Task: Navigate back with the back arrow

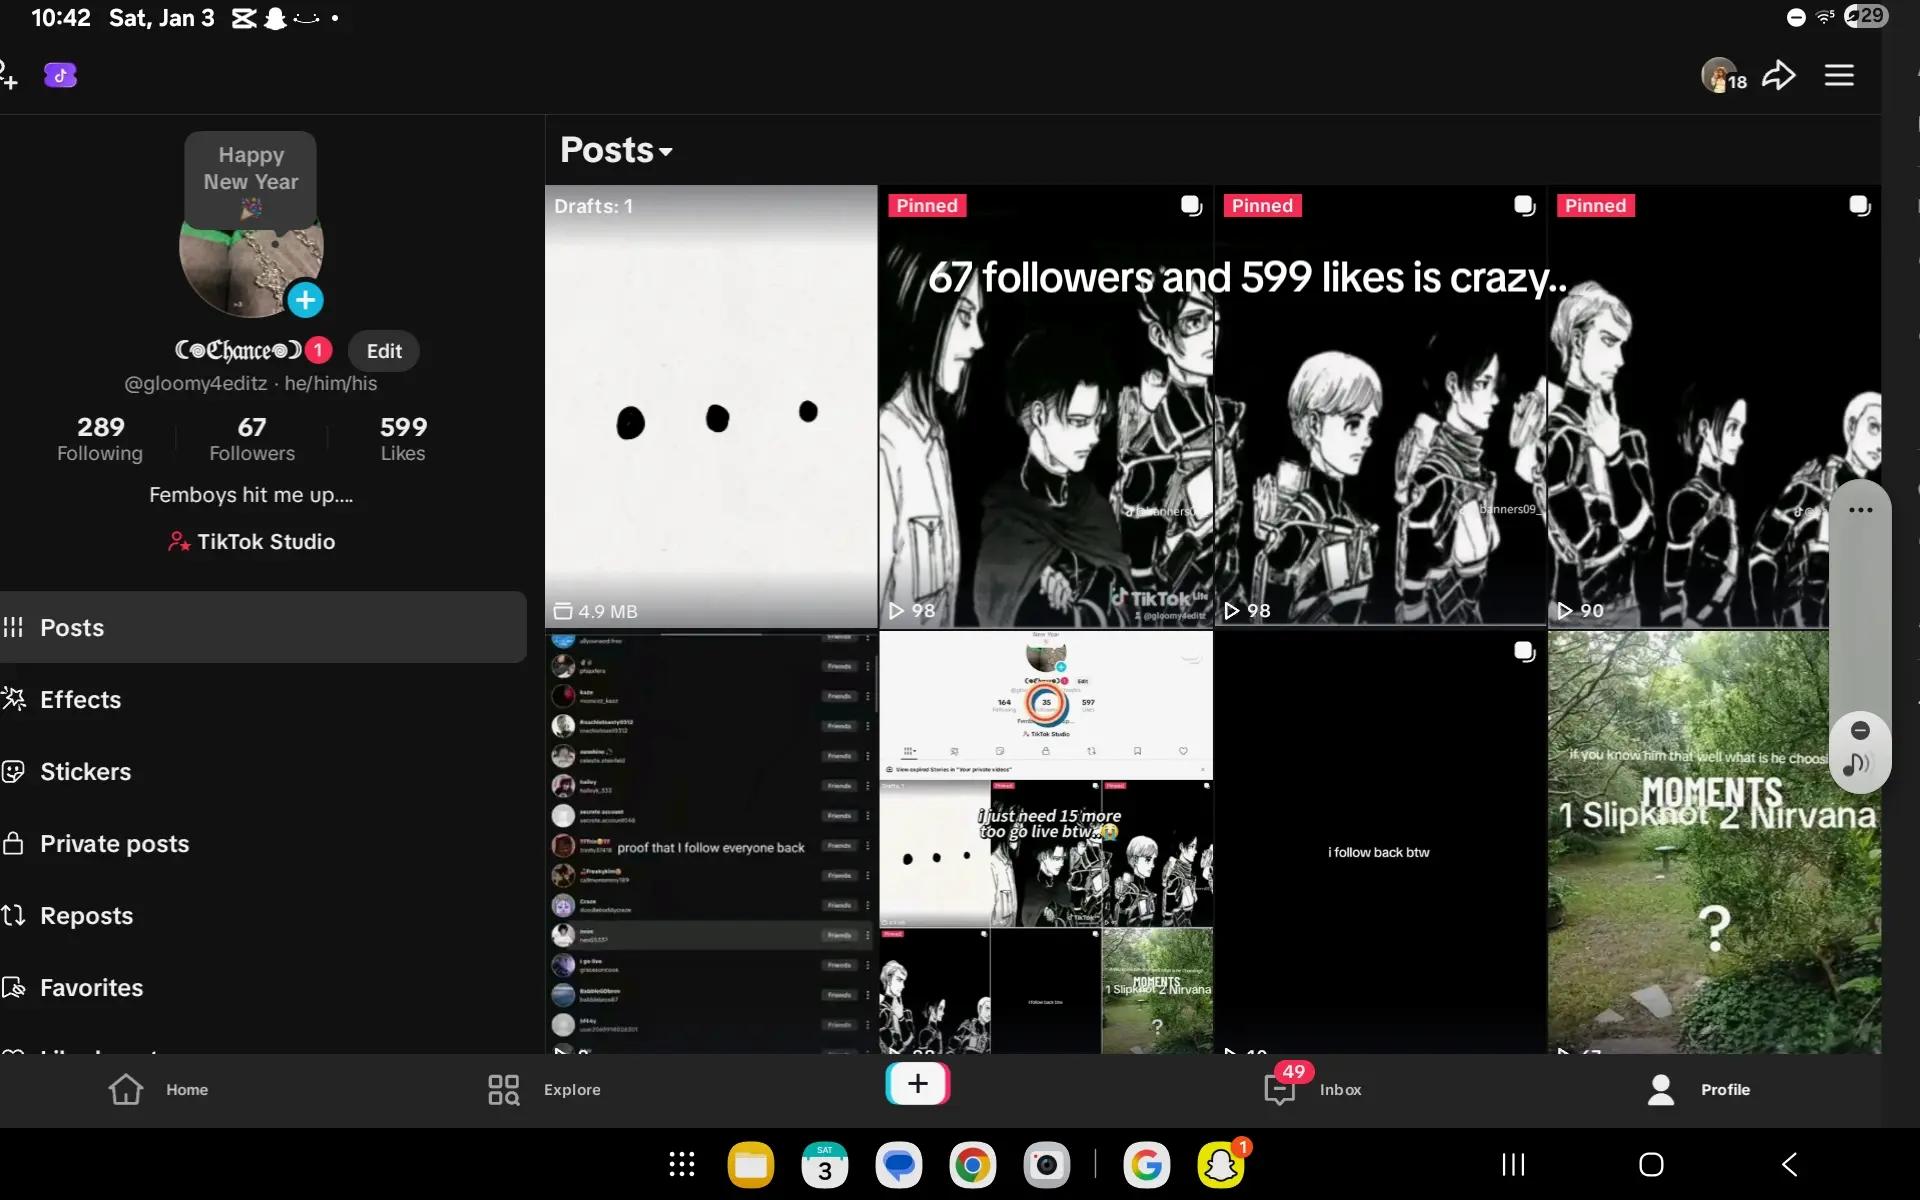Action: point(1790,1164)
